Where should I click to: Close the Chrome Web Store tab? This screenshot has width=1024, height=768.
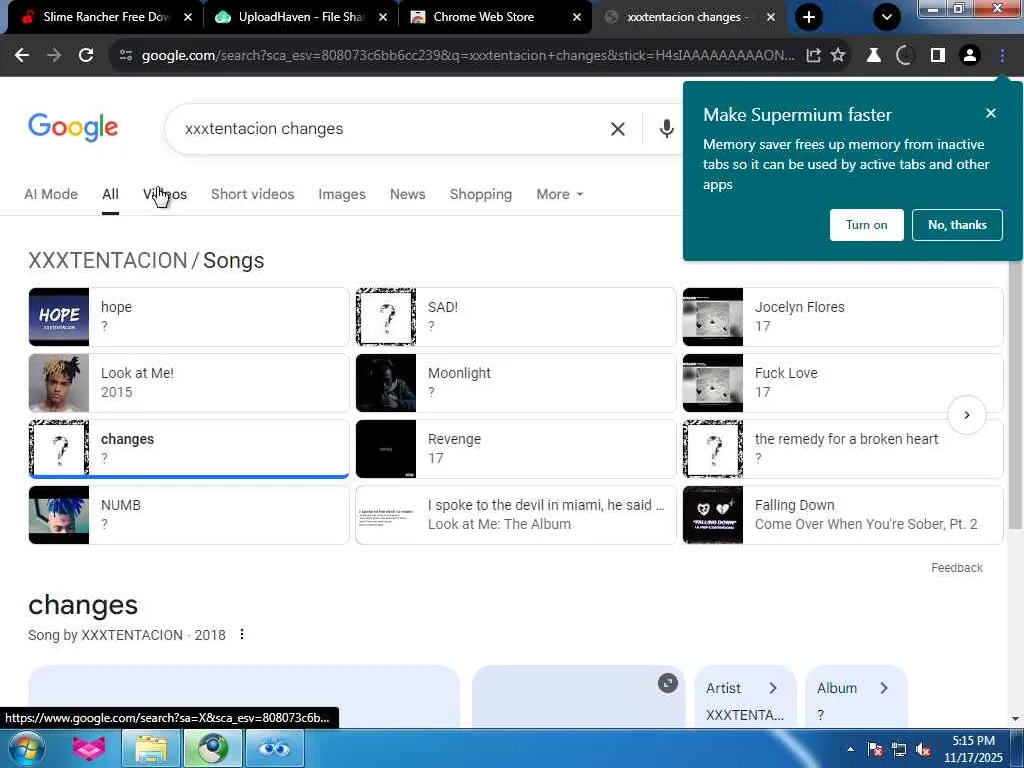pyautogui.click(x=577, y=17)
